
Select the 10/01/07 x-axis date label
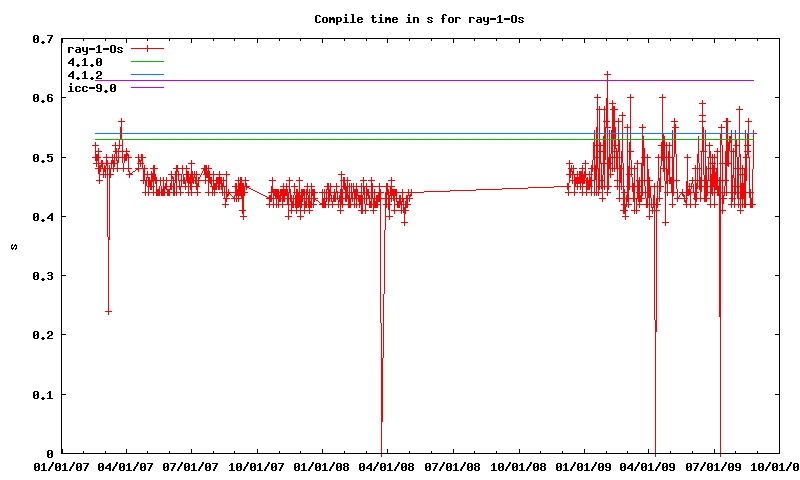(x=257, y=466)
